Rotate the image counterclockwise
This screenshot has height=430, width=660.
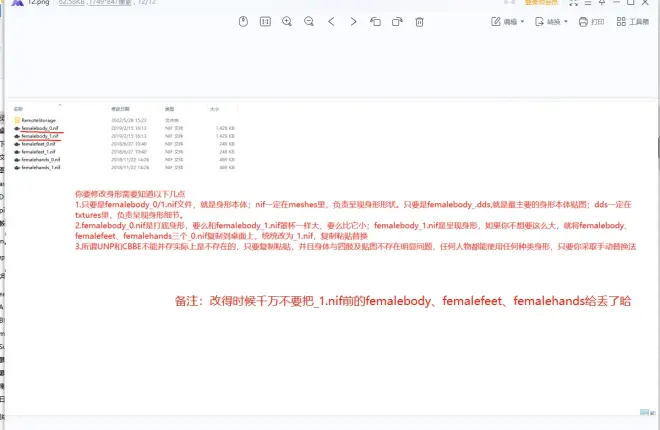pos(375,21)
